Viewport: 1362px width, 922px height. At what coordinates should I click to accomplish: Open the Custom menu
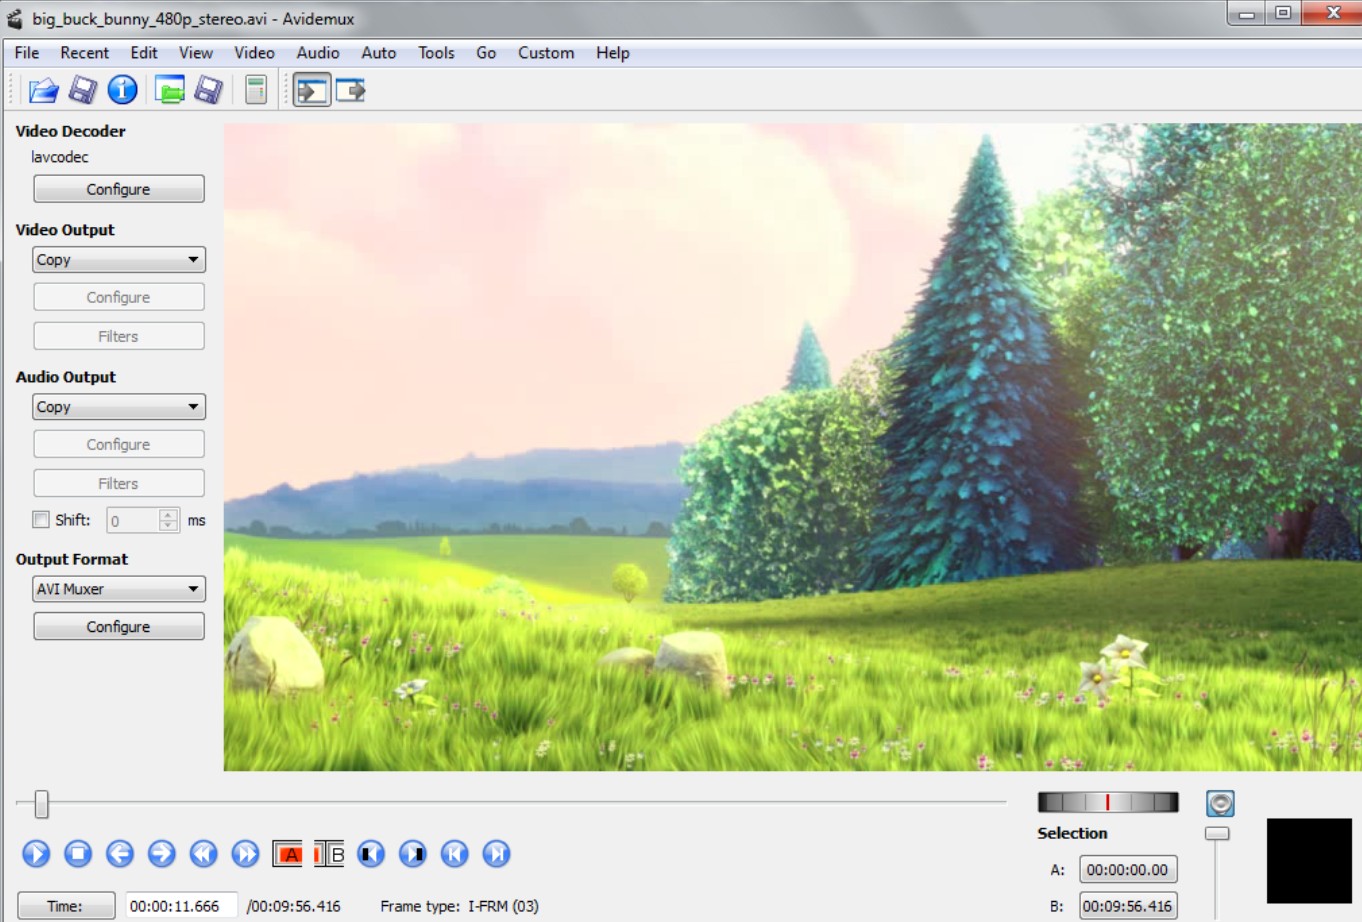pos(546,53)
